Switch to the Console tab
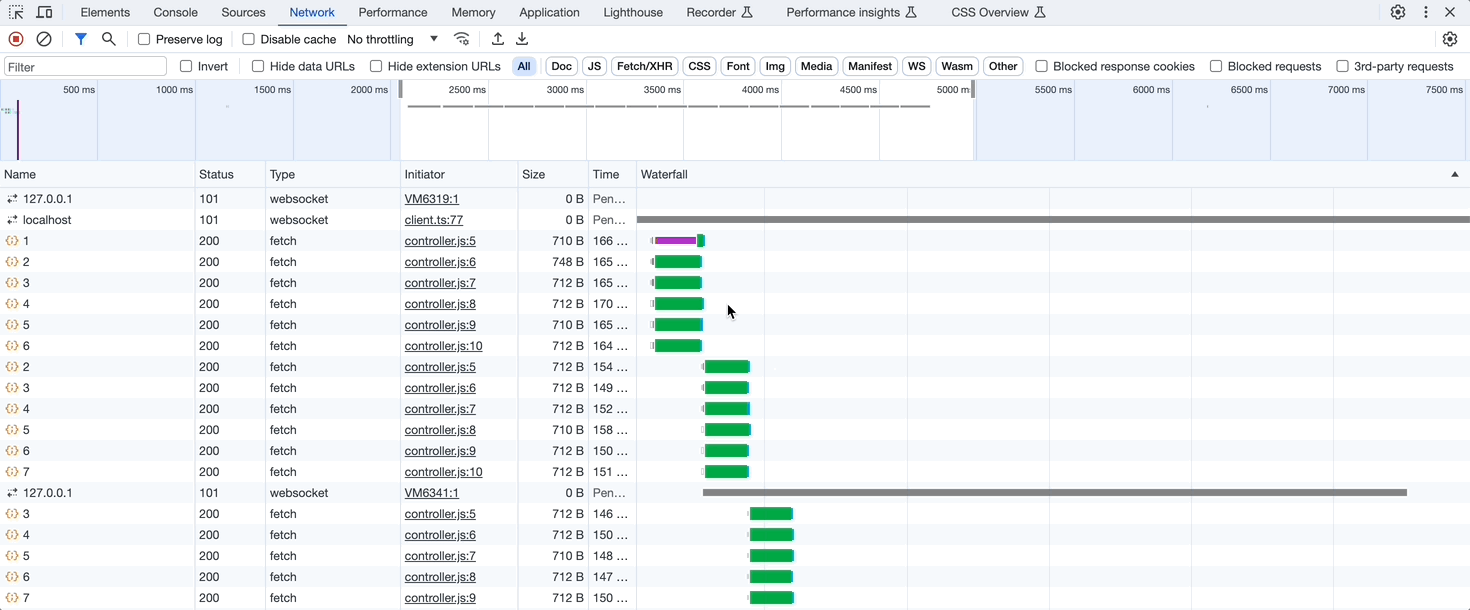Image resolution: width=1470 pixels, height=610 pixels. [175, 12]
